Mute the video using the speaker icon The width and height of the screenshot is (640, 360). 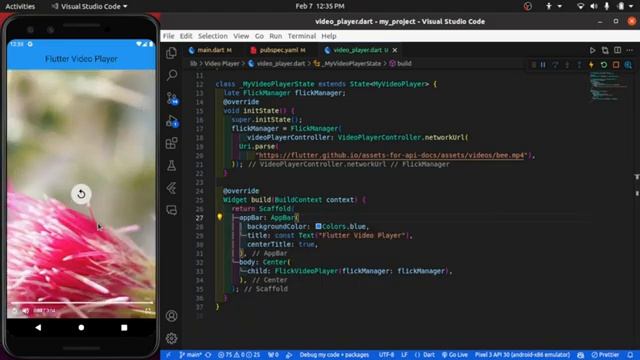26,311
